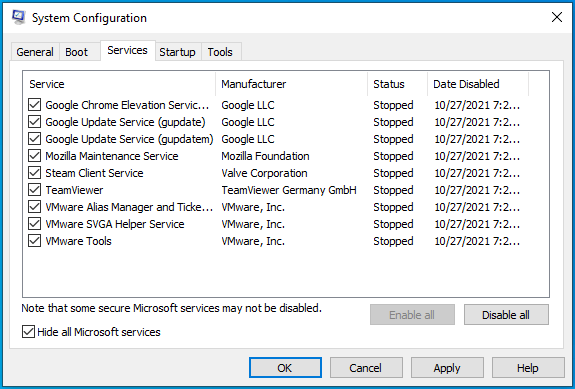Sort by the Manufacturer column header
Image resolution: width=575 pixels, height=389 pixels.
coord(292,84)
